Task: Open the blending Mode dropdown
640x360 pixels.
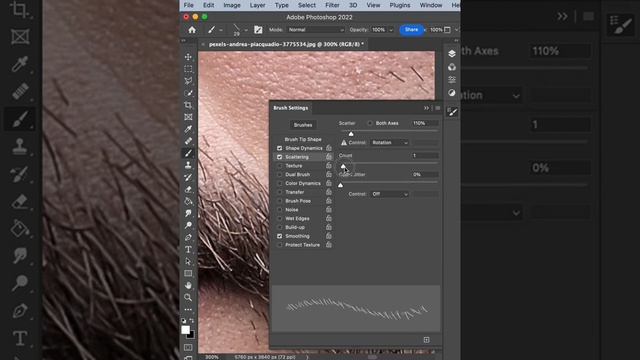Action: [x=315, y=30]
